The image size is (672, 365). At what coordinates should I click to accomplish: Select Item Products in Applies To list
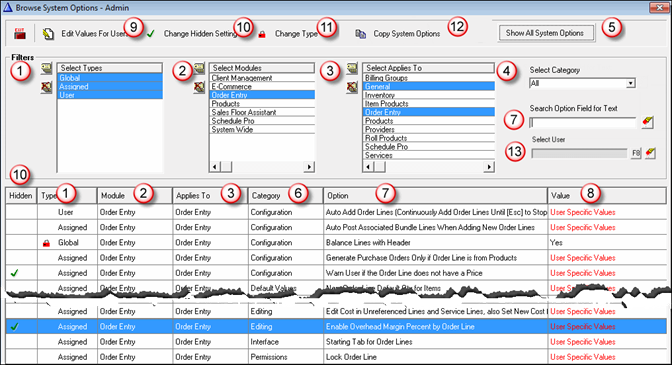429,104
